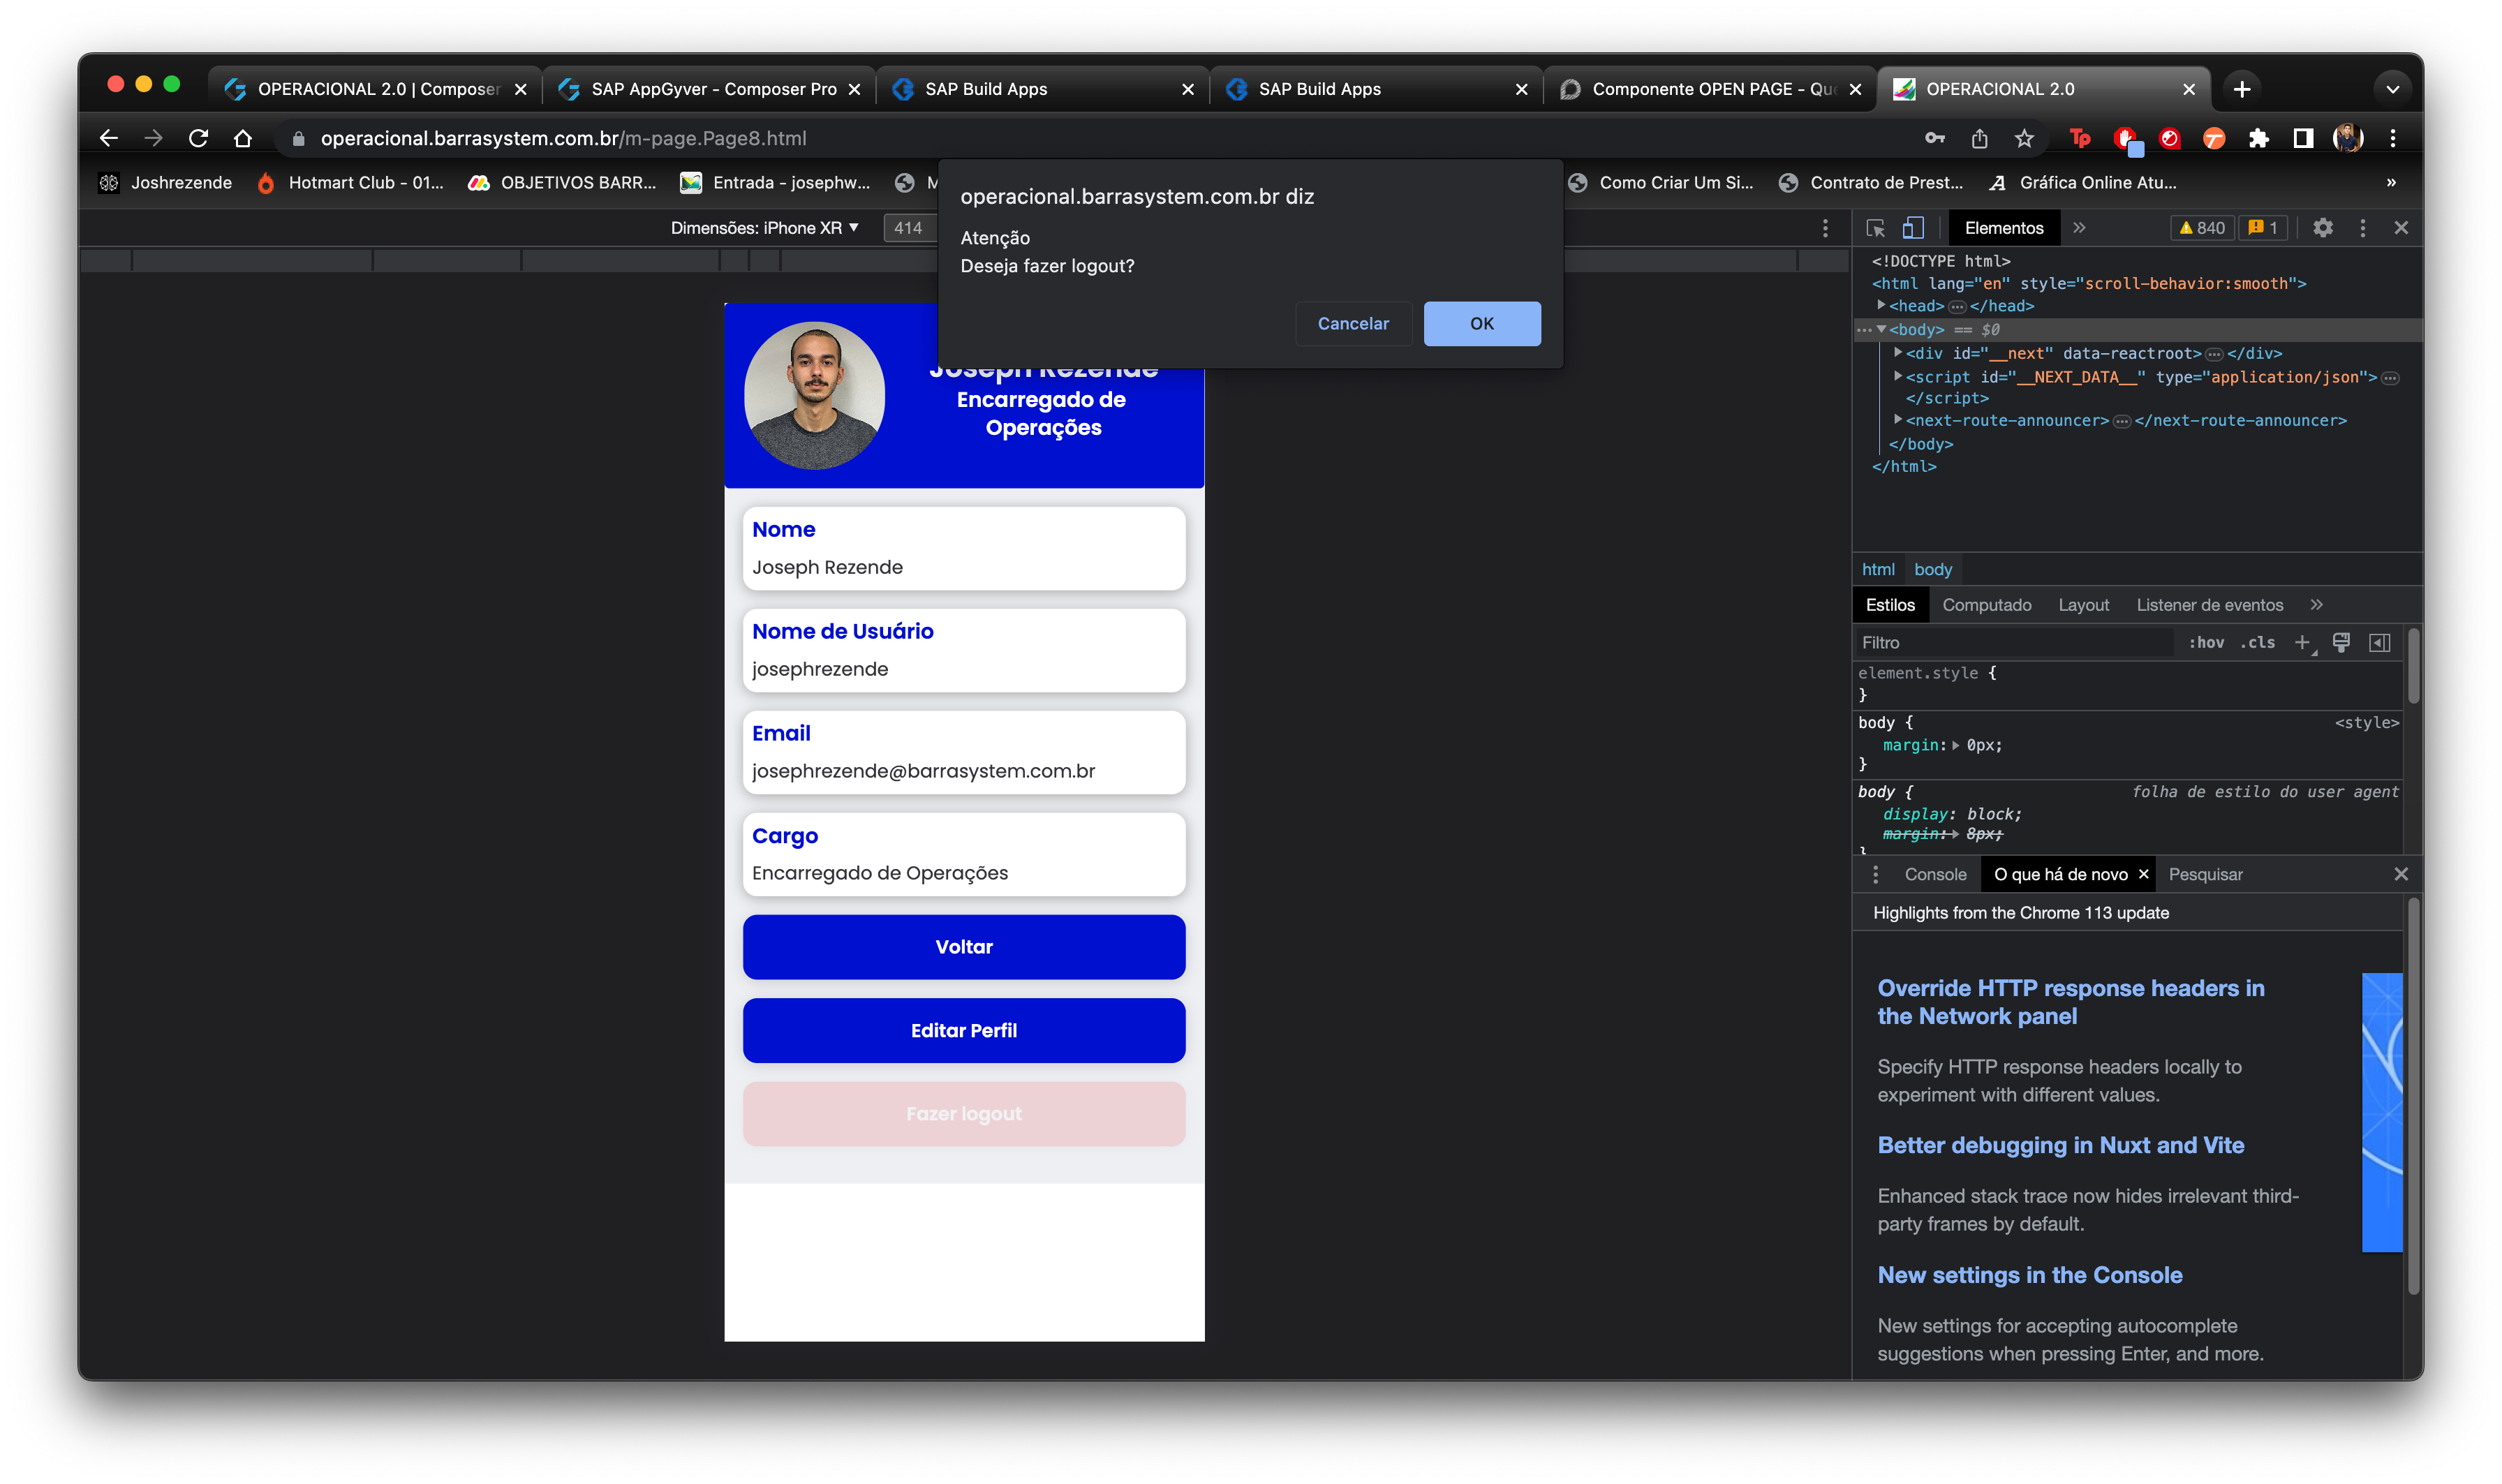Switch to the Layout tab

[2083, 605]
